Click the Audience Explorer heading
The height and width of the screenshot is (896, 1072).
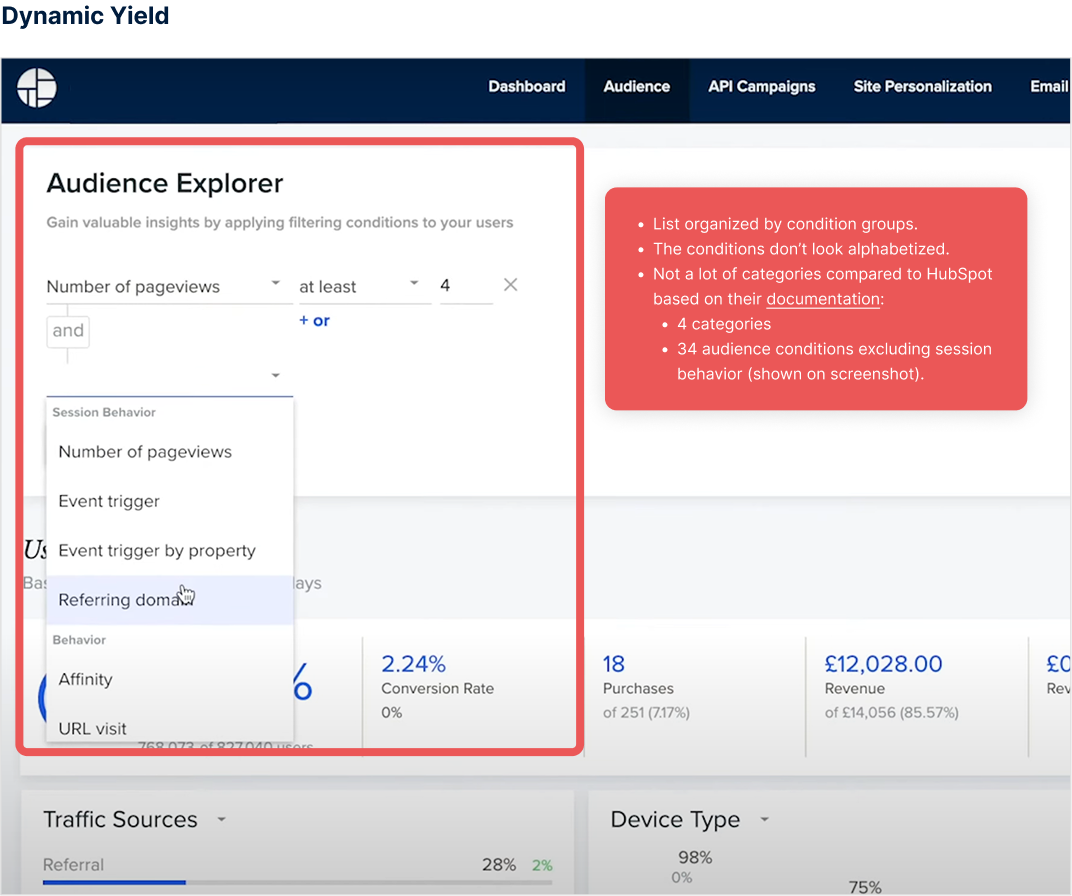[165, 183]
